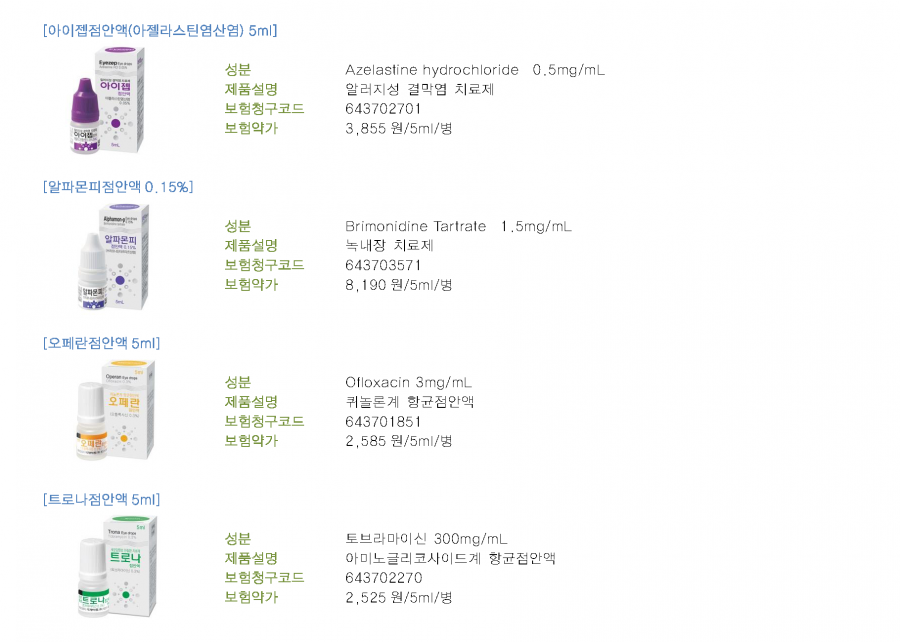Open the orange Operan eye drop image
The height and width of the screenshot is (642, 900).
(x=115, y=410)
